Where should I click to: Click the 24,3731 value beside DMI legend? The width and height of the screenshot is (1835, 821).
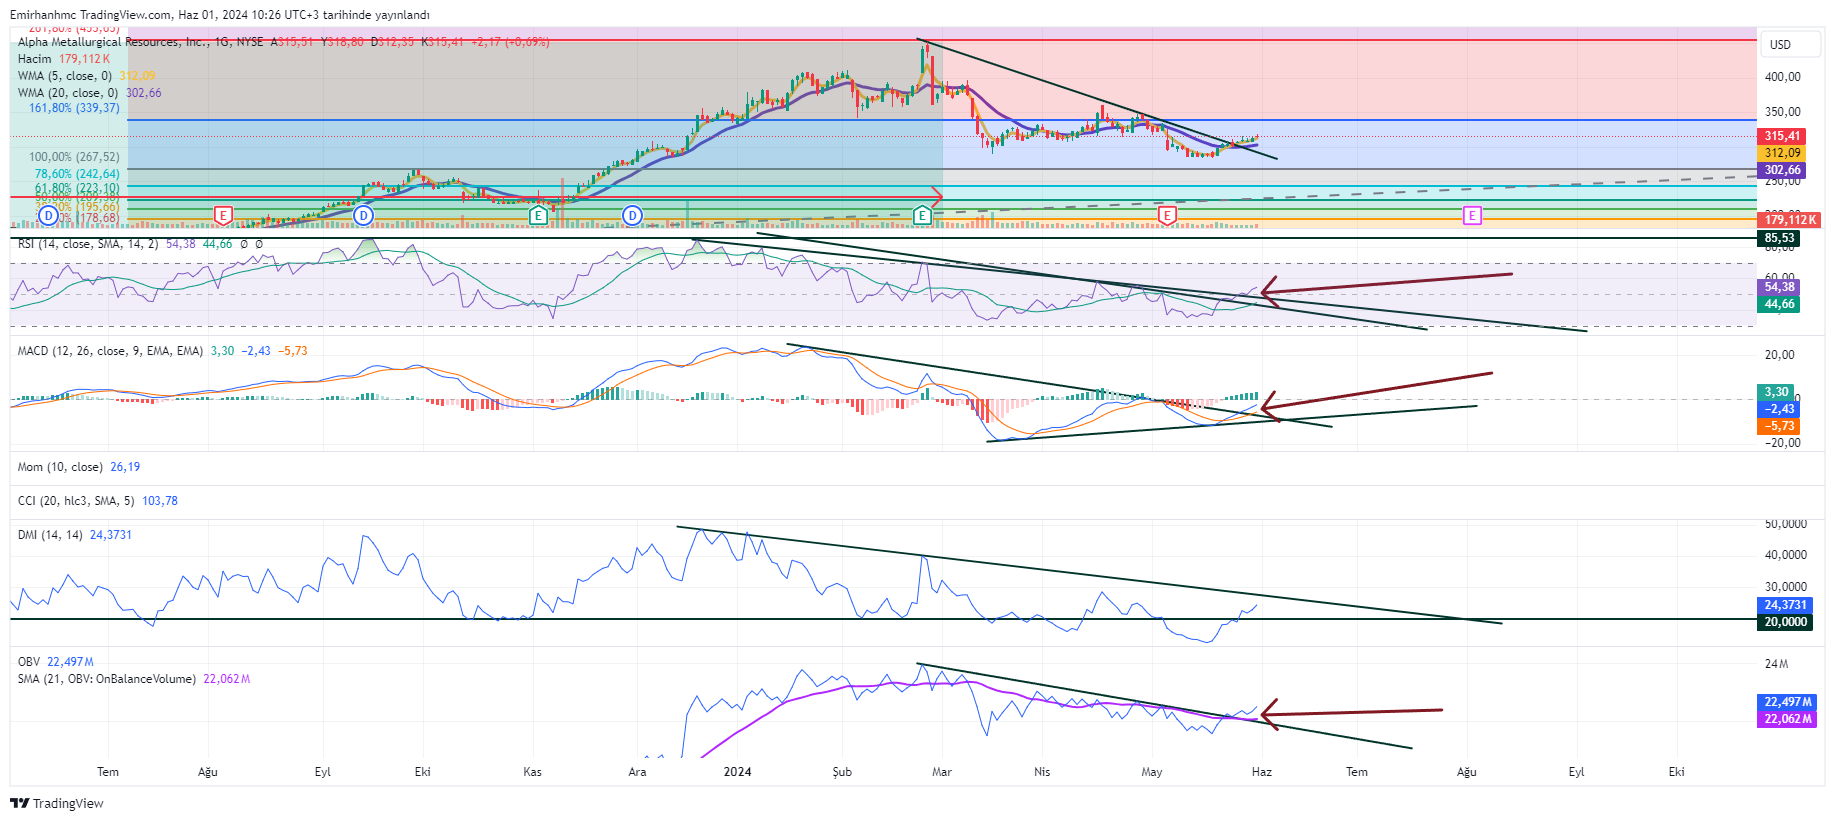(x=111, y=535)
